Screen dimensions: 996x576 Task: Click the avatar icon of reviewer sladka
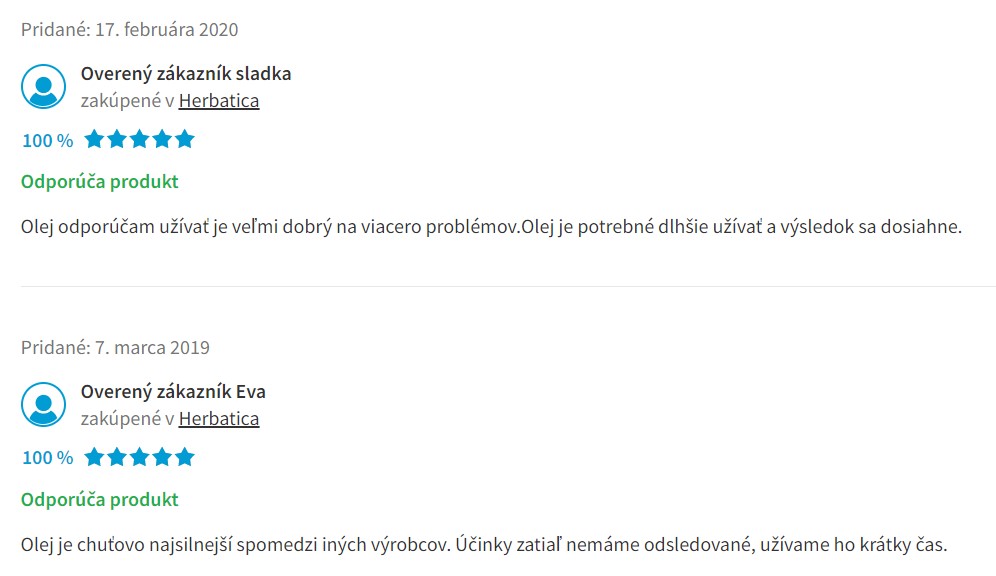[x=43, y=86]
